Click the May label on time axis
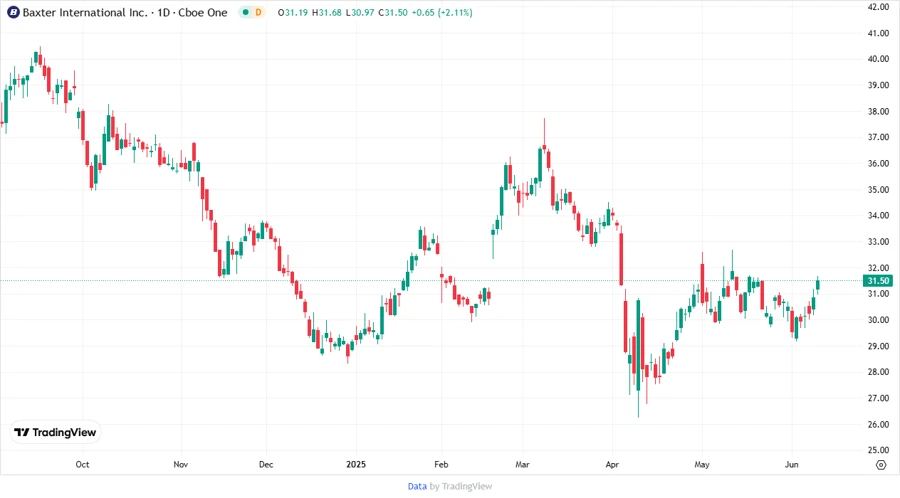This screenshot has height=498, width=900. pos(701,464)
